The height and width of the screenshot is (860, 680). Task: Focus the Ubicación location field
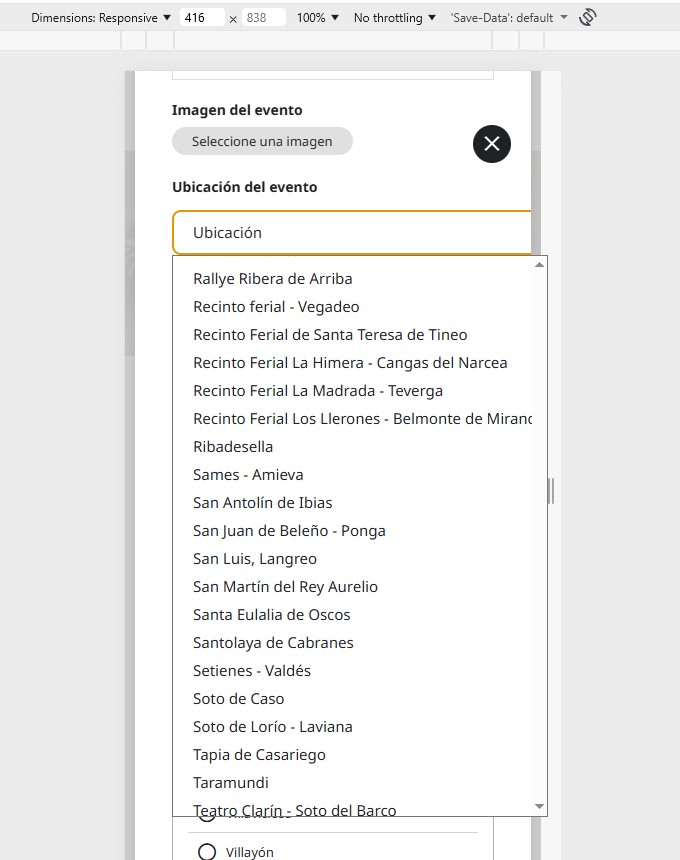click(x=352, y=233)
